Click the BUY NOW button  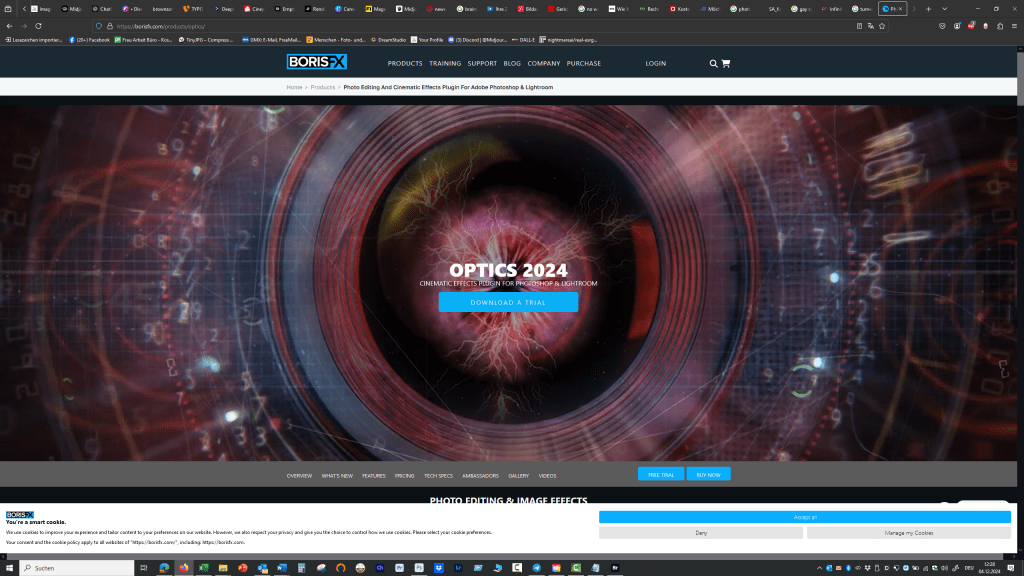click(x=708, y=474)
